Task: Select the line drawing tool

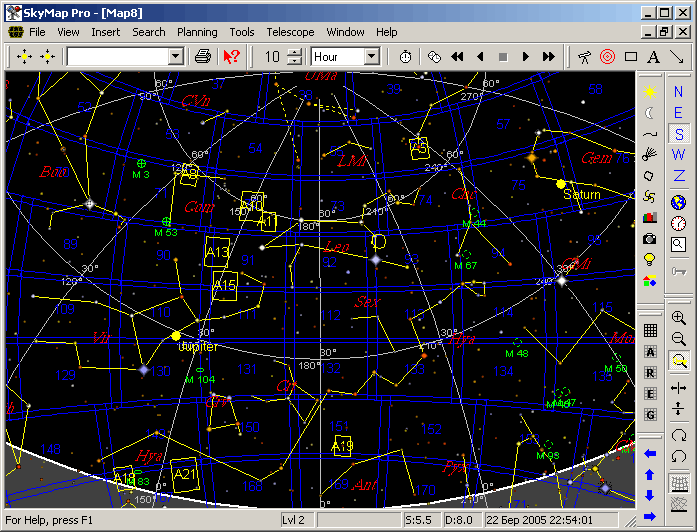Action: pyautogui.click(x=677, y=57)
